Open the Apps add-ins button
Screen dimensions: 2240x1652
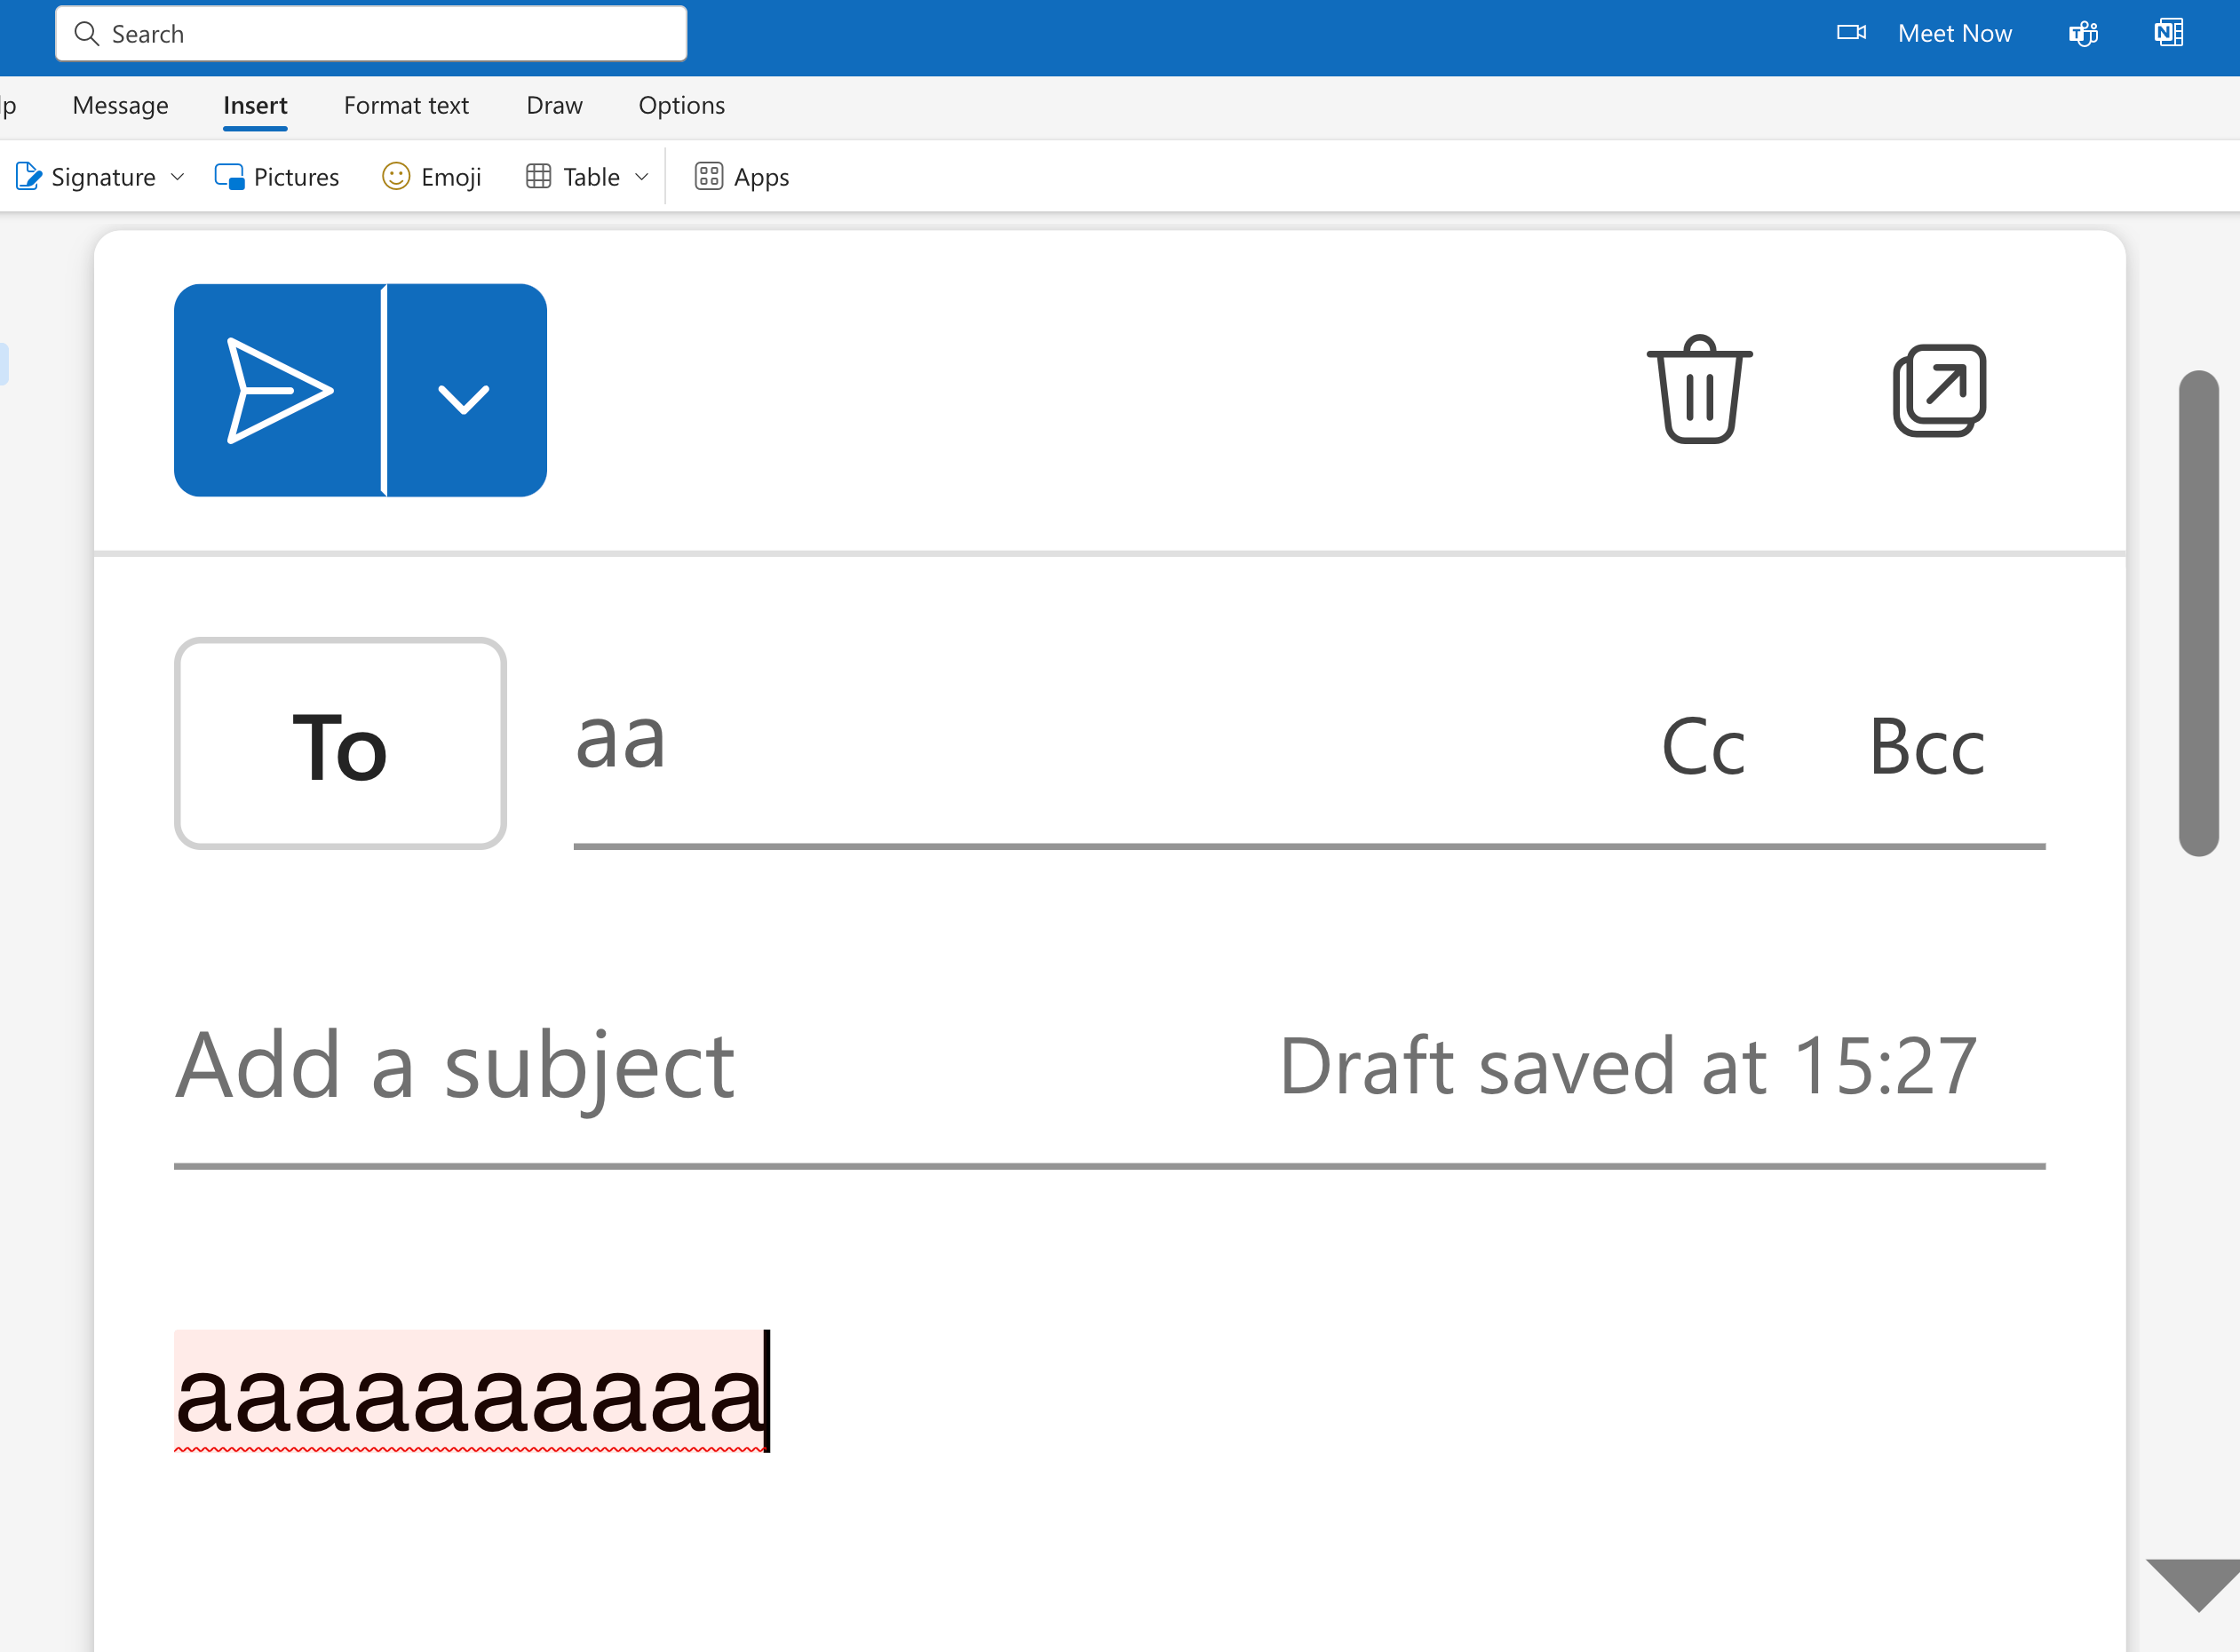(x=742, y=177)
